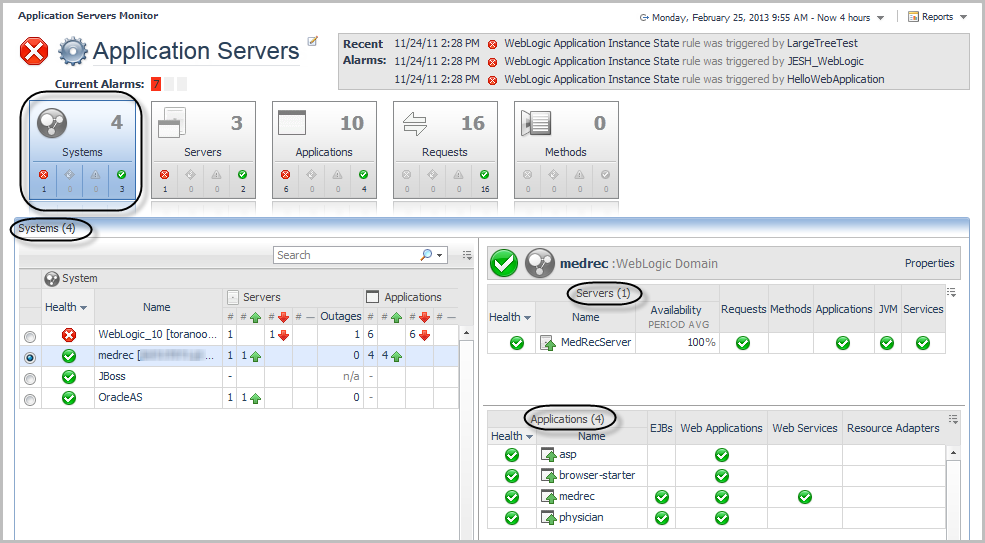Collapse the Servers column group in systems table
985x543 pixels.
[x=232, y=297]
